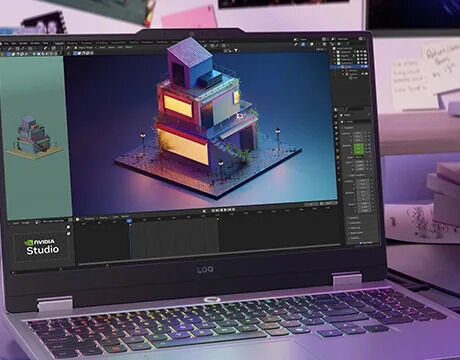Open the Window menu in Blender
The image size is (460, 360).
[35, 43]
